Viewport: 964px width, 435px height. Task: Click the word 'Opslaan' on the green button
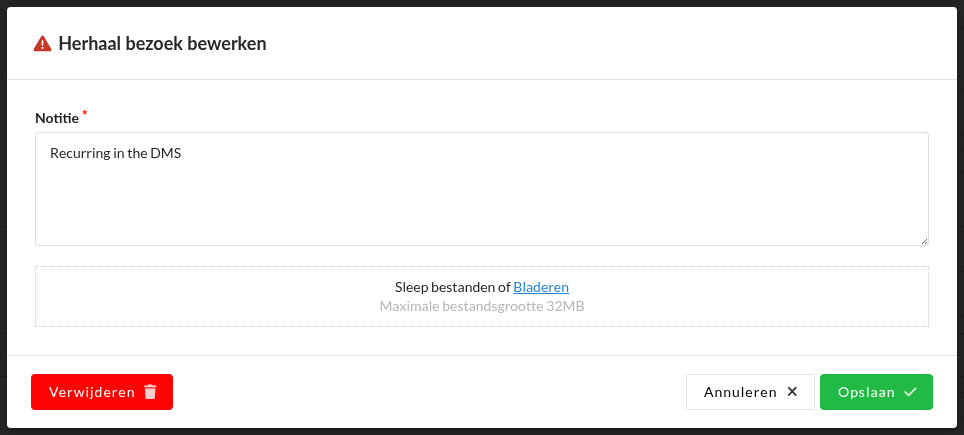866,392
